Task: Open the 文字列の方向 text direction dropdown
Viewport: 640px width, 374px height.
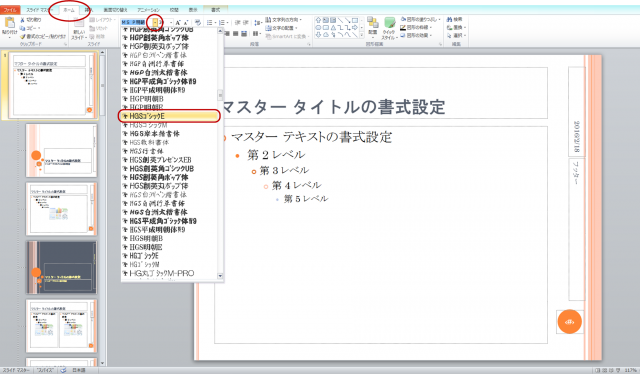Action: tap(283, 20)
